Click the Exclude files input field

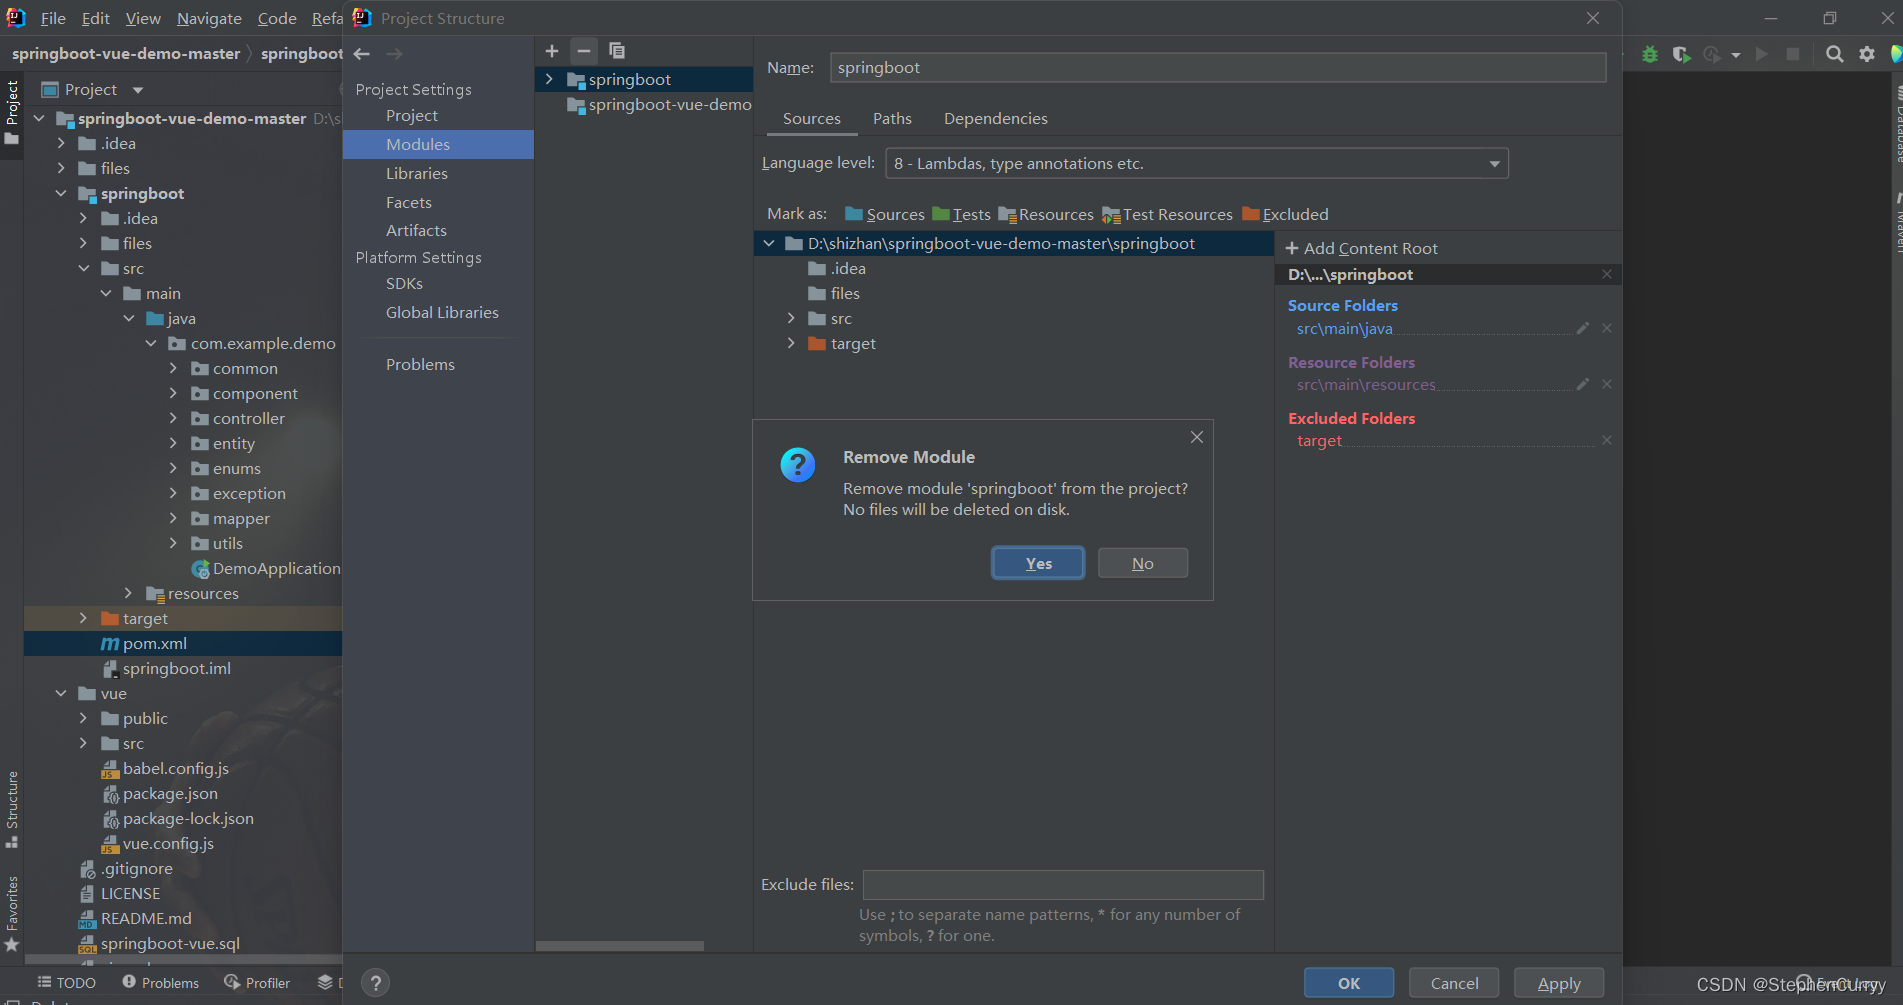[x=1063, y=885]
